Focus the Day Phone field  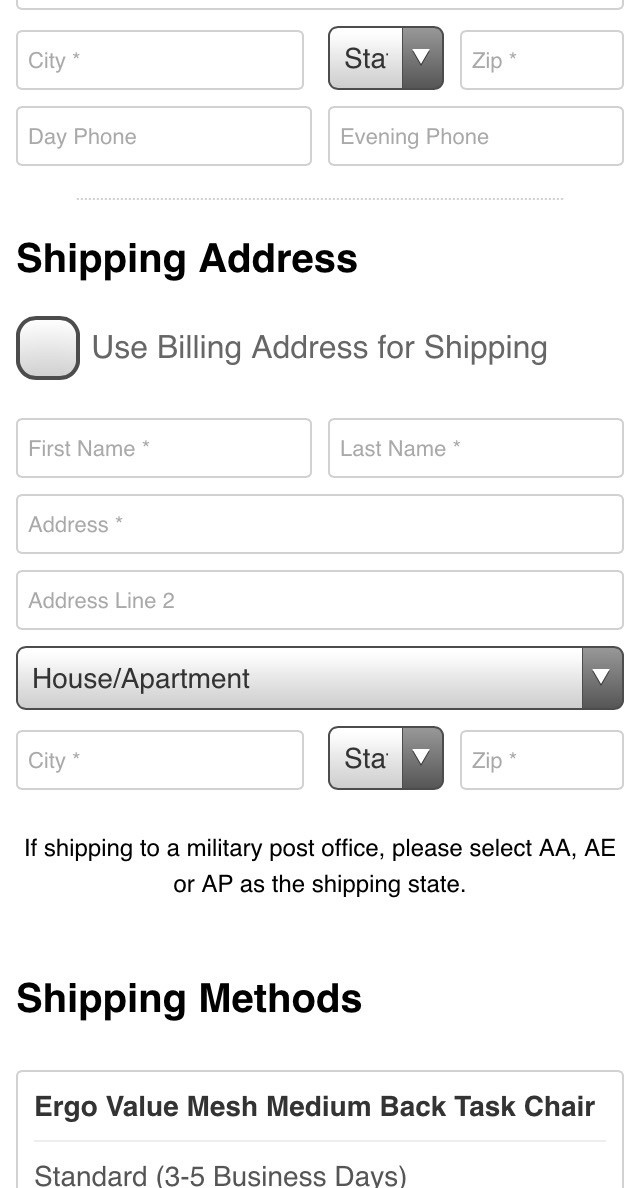click(x=163, y=137)
